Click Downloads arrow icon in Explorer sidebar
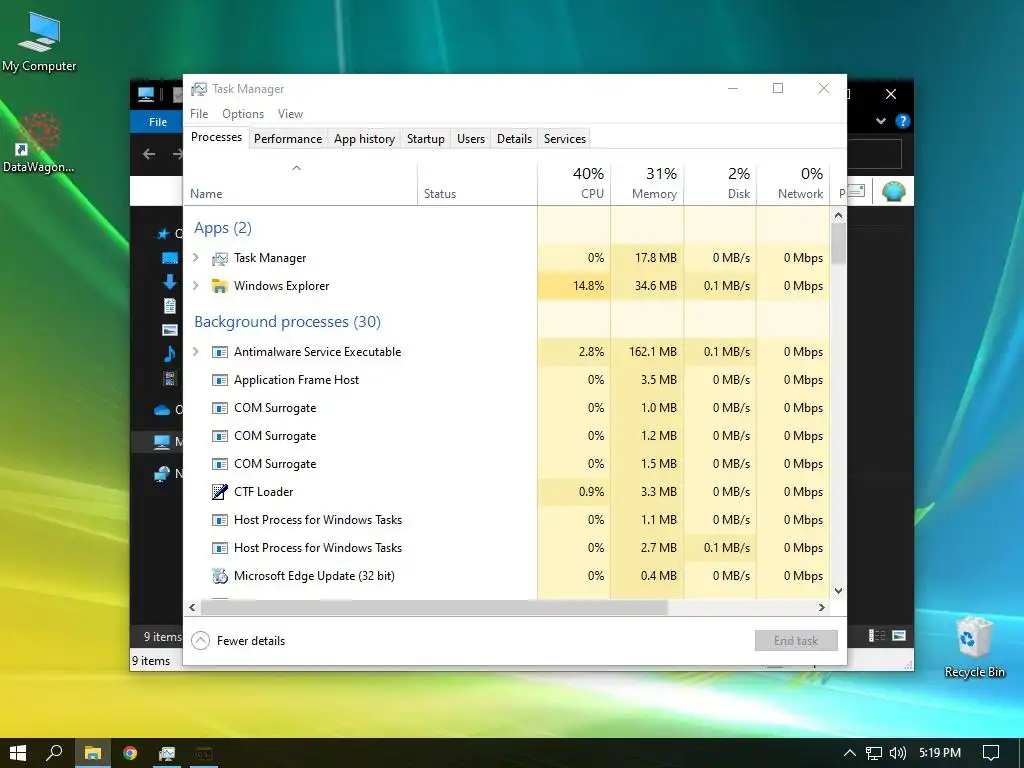Screen dimensions: 1024x768 pos(170,281)
